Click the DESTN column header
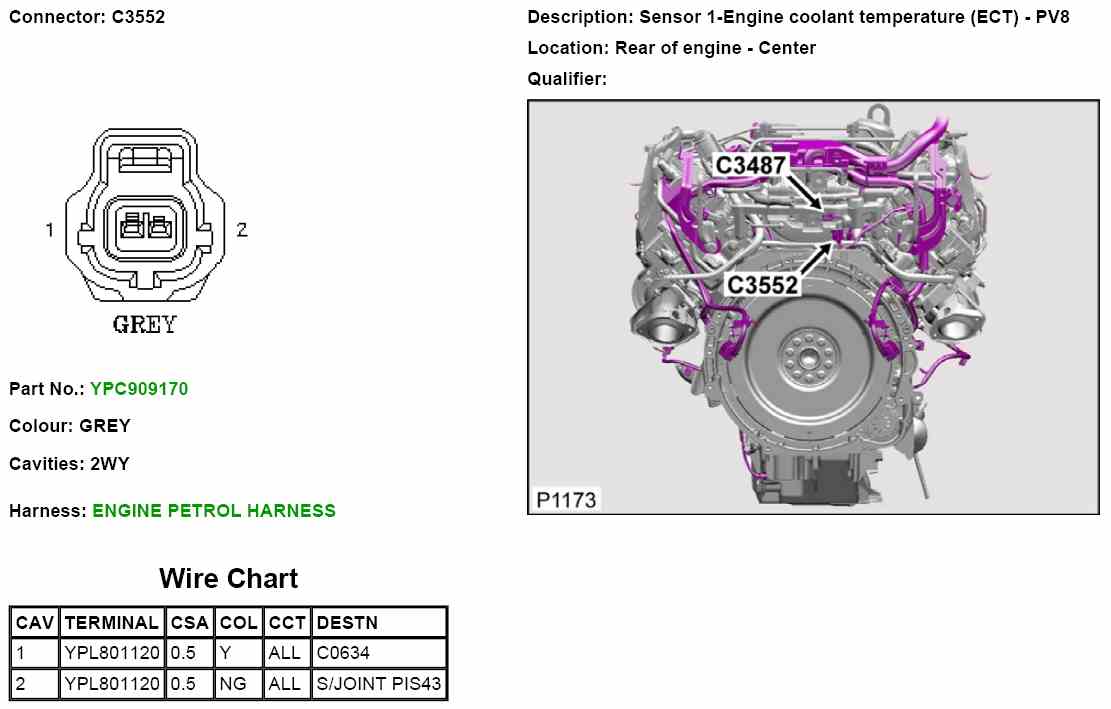 (x=347, y=623)
